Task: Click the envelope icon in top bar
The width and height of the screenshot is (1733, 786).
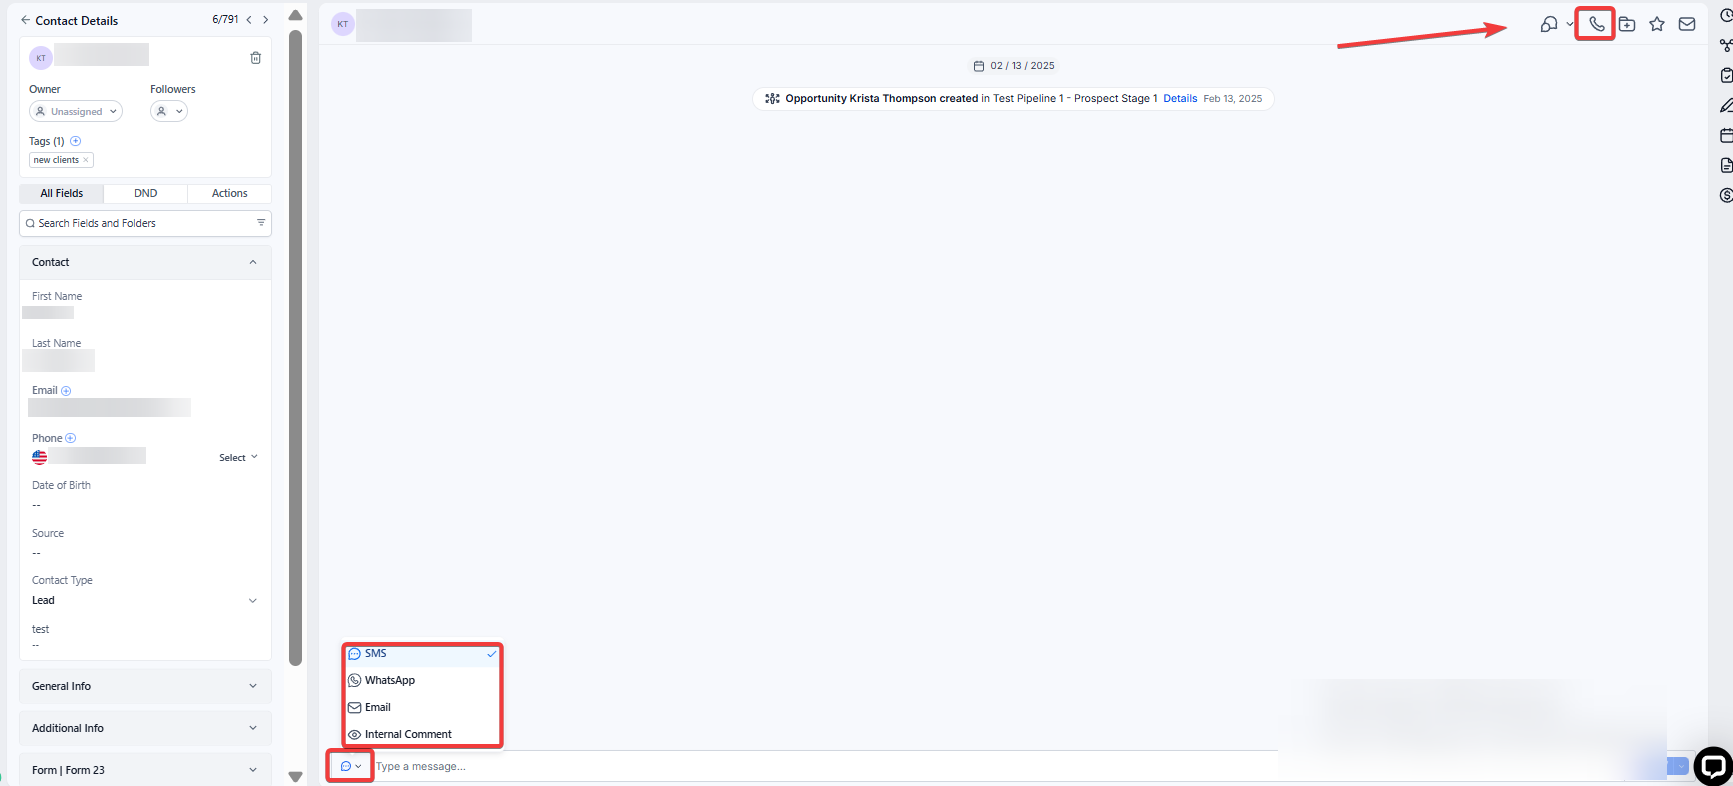Action: point(1687,24)
